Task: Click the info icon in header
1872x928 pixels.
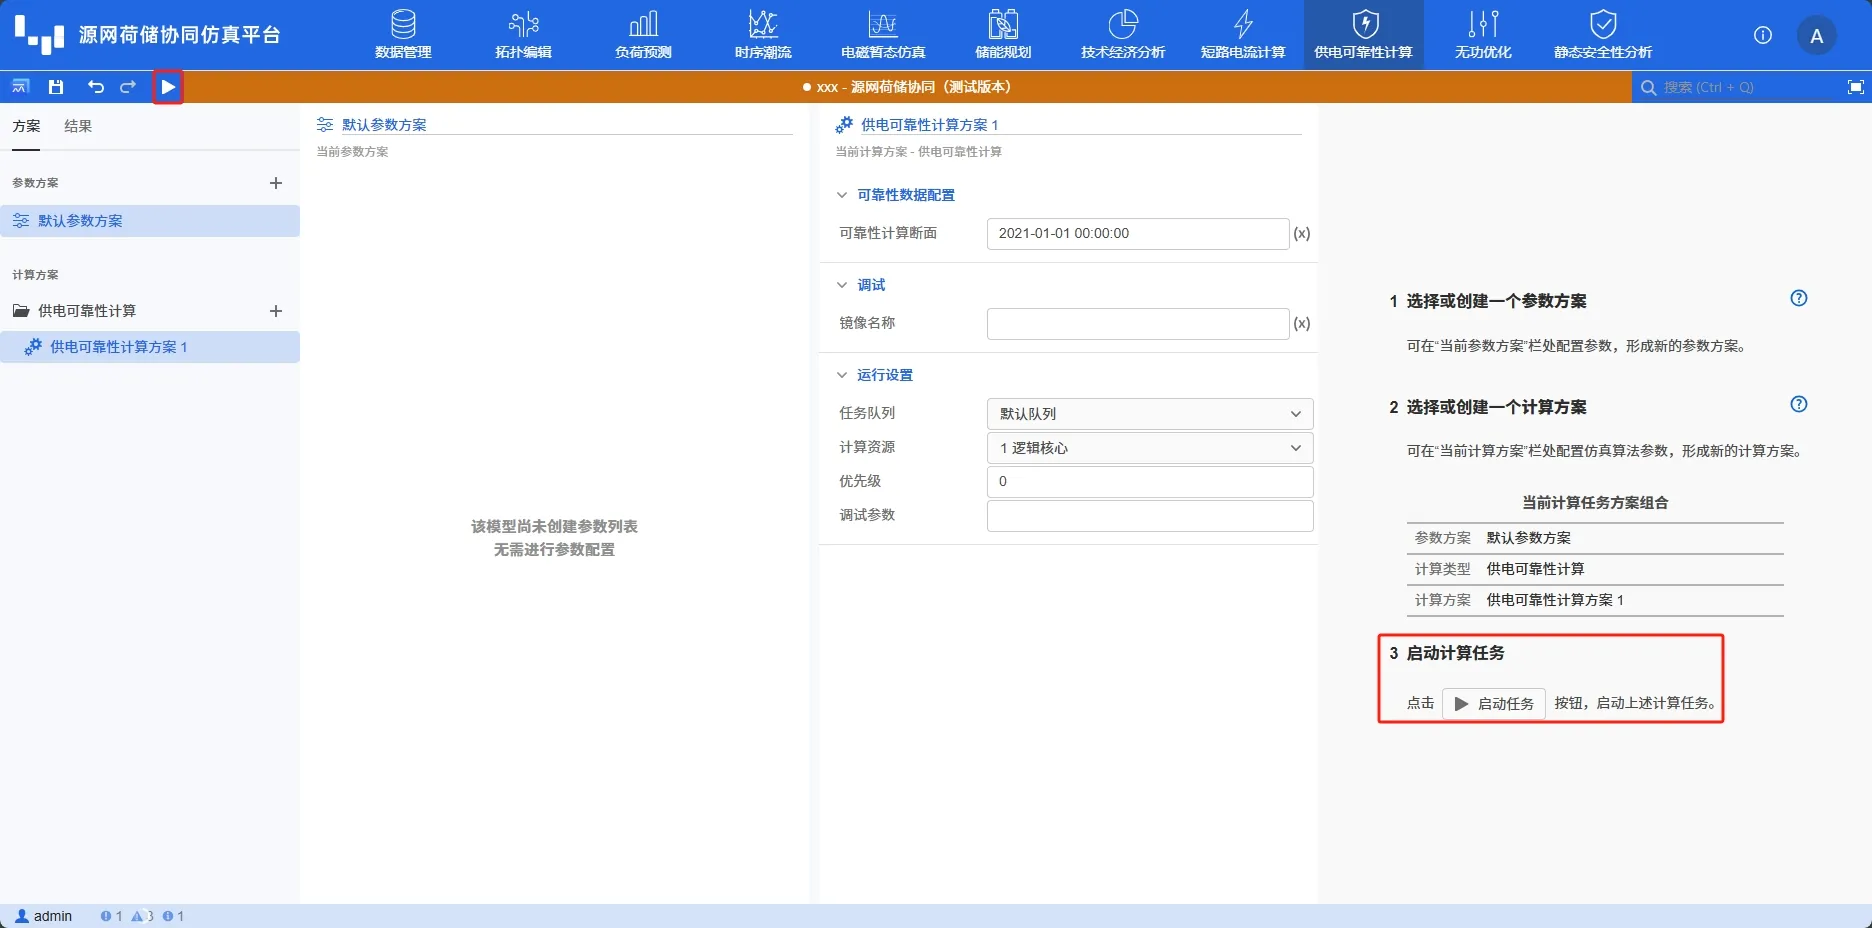Action: (1763, 35)
